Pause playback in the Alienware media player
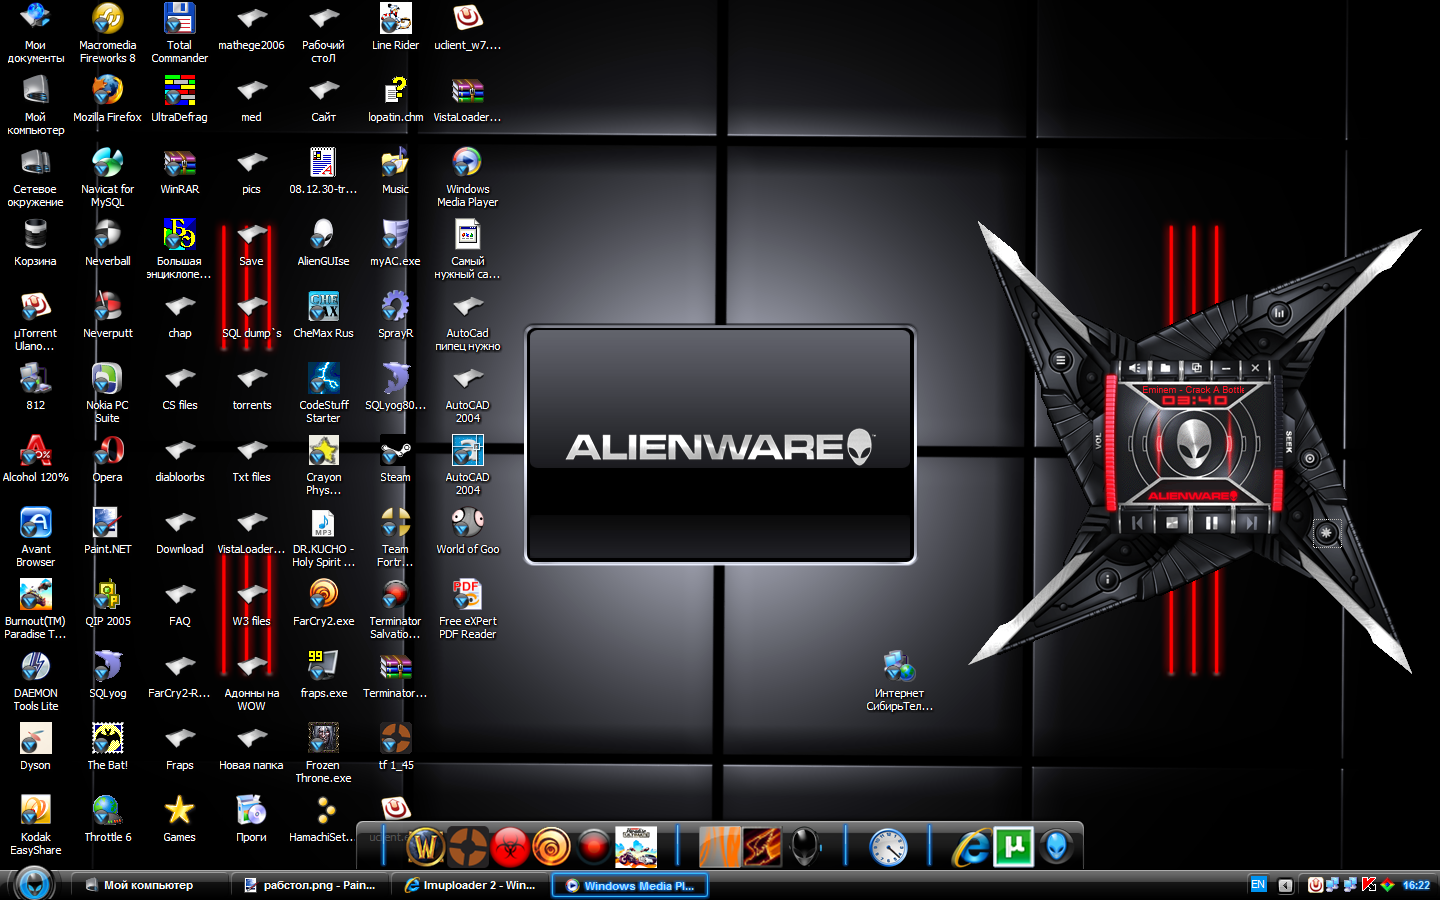Viewport: 1440px width, 900px height. click(1211, 522)
